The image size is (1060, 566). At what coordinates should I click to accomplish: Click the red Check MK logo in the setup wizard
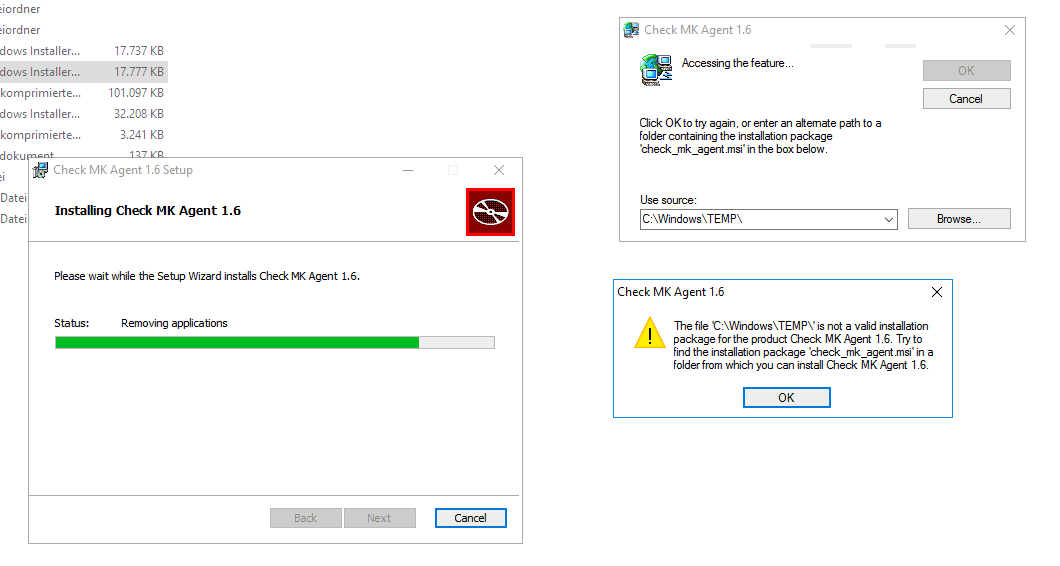tap(490, 211)
